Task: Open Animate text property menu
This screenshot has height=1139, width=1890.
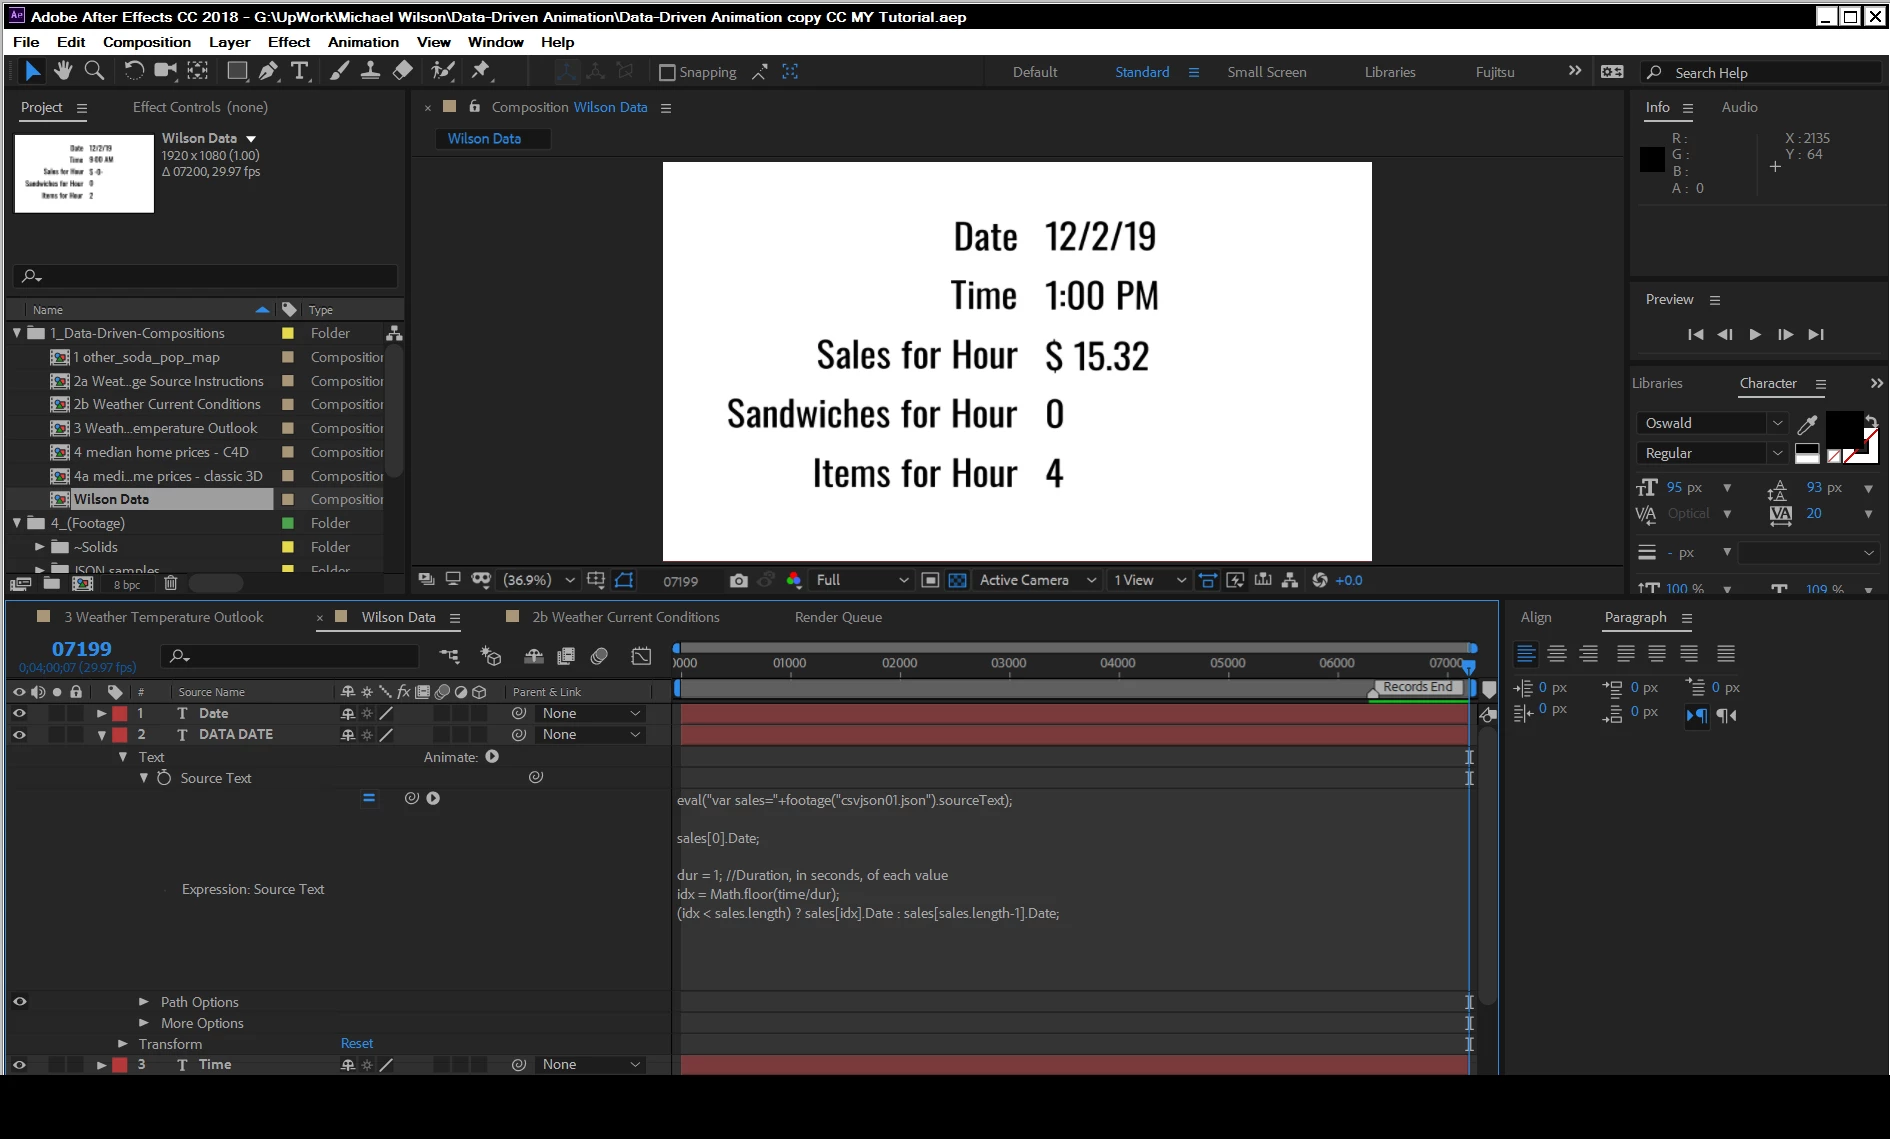Action: tap(492, 757)
